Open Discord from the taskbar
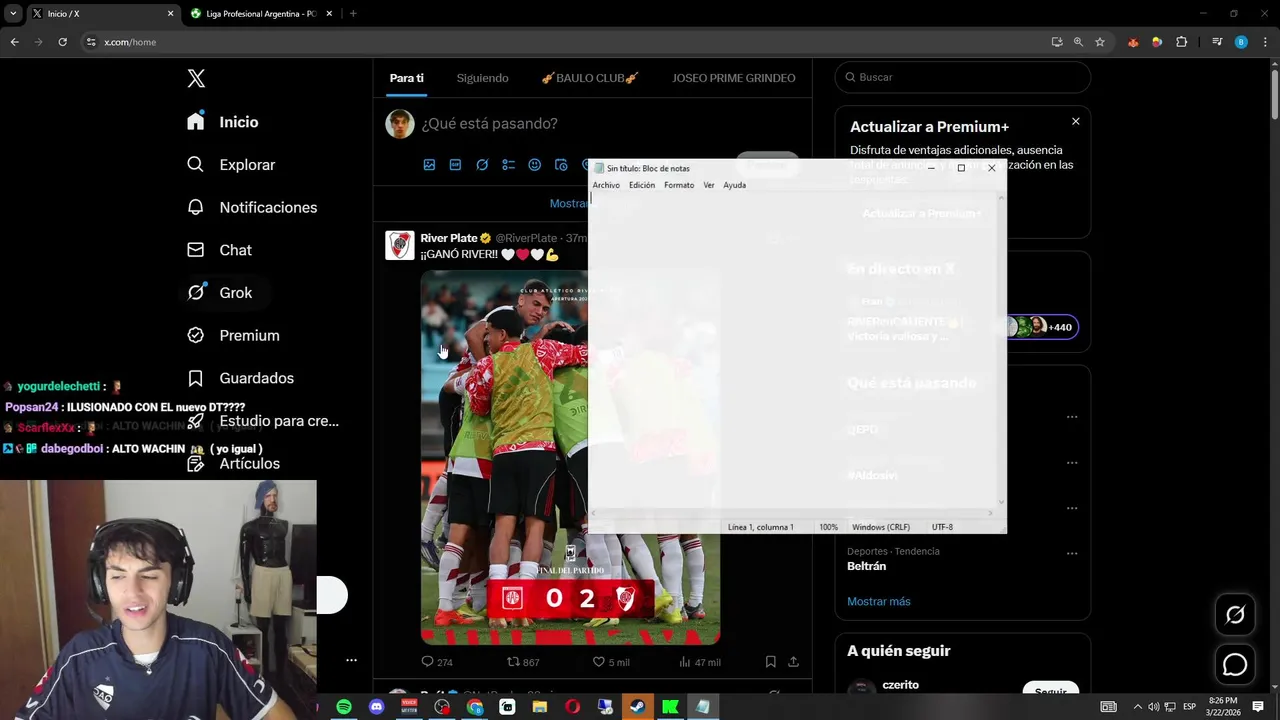Viewport: 1280px width, 720px height. 376,707
